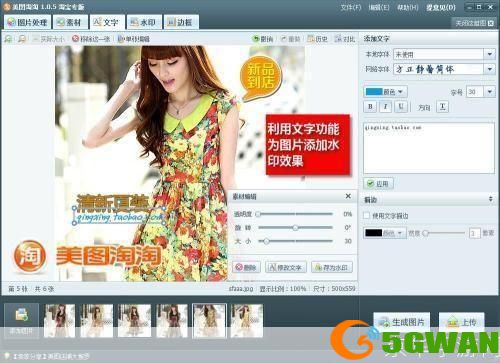Select the 清新夏装 text overlay
Image resolution: width=500 pixels, height=363 pixels.
(113, 203)
